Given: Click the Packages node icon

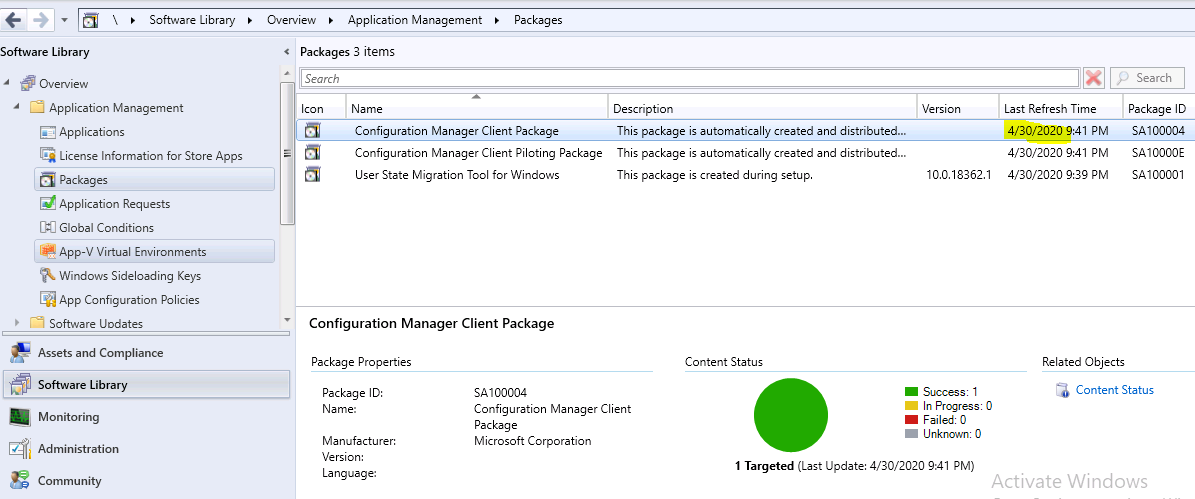Looking at the screenshot, I should point(48,180).
